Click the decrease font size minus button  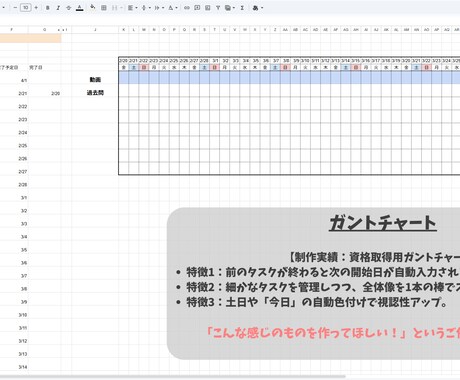(x=15, y=8)
